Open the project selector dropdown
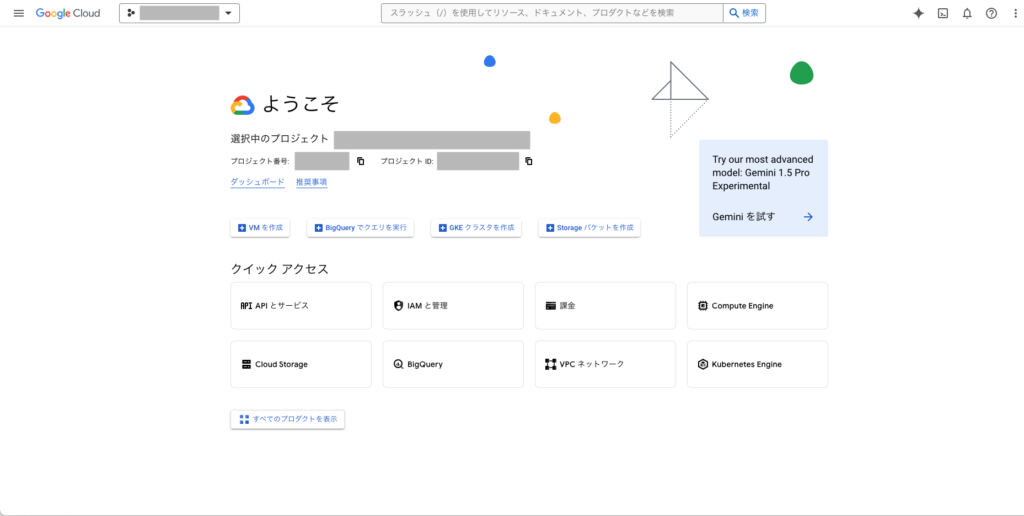1024x516 pixels. (x=180, y=13)
